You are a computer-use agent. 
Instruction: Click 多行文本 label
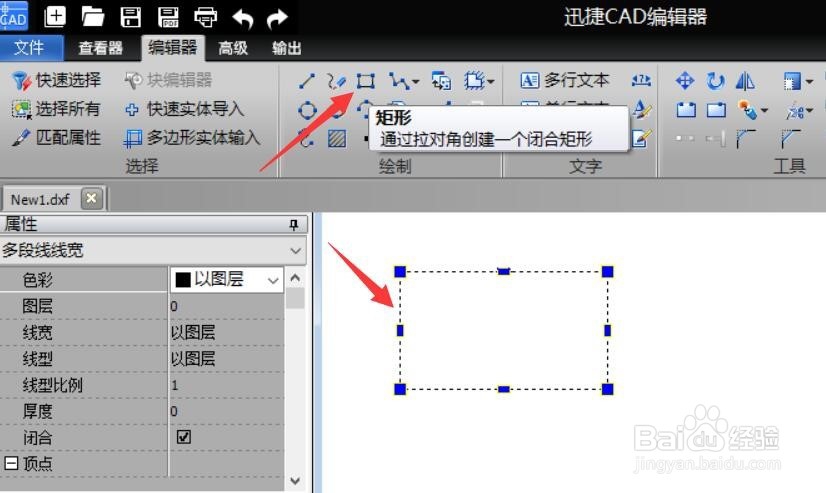(x=576, y=80)
